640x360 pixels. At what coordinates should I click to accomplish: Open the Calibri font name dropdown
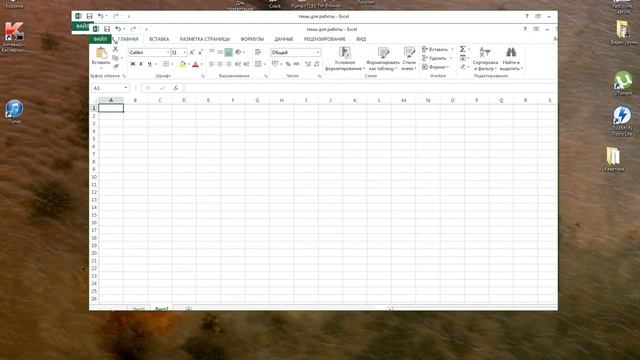(x=168, y=53)
